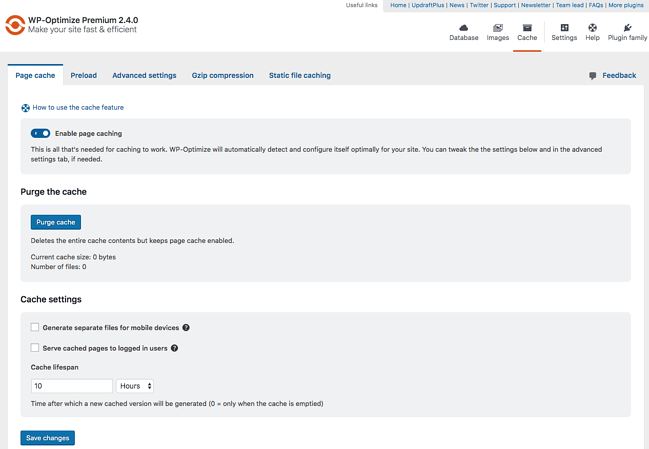Switch to Advanced settings tab
Viewport: 649px width, 449px height.
coord(144,75)
